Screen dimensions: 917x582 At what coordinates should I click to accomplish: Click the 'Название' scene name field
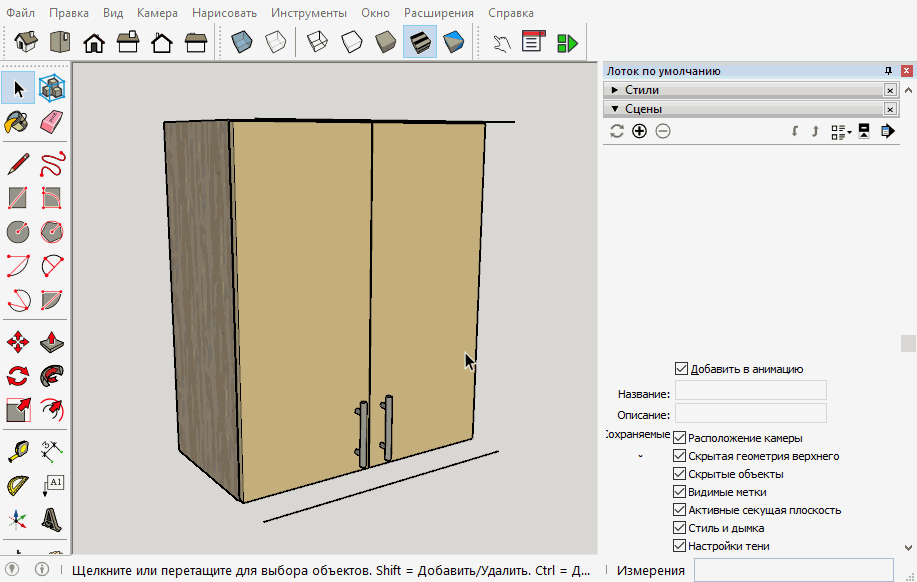750,390
